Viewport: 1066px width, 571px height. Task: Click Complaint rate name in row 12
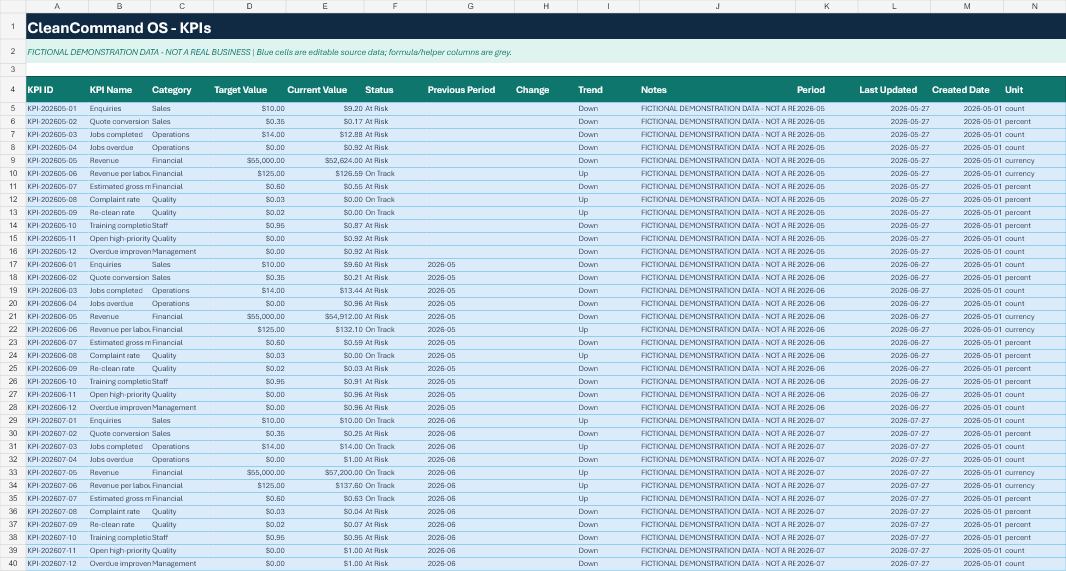click(x=120, y=200)
